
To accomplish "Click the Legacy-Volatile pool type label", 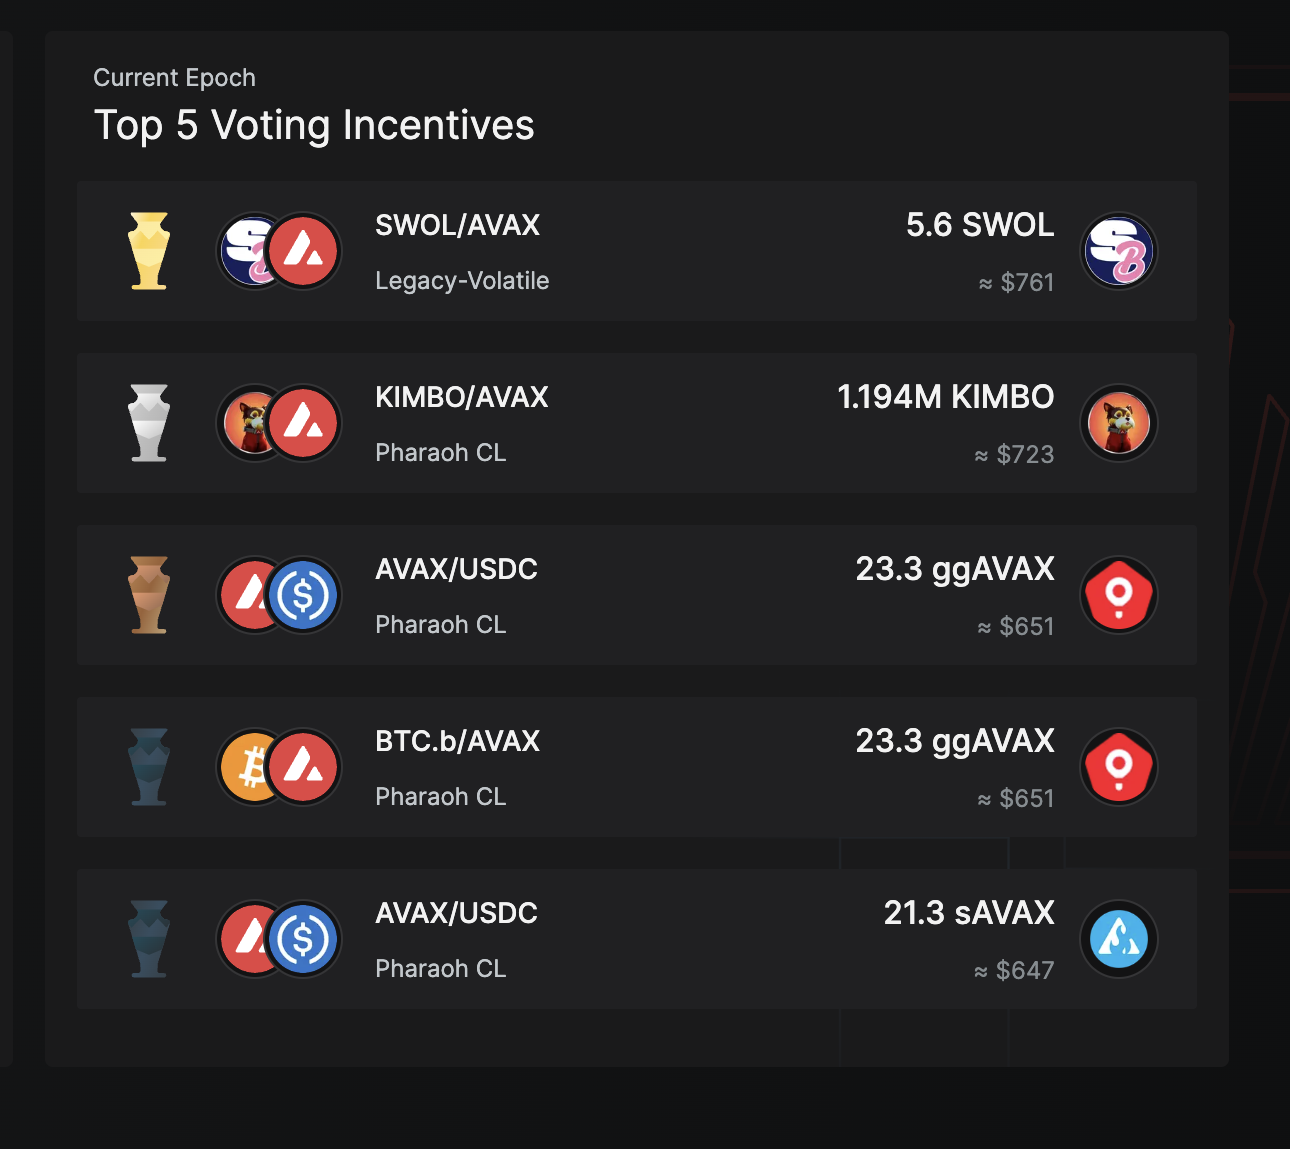I will 462,281.
